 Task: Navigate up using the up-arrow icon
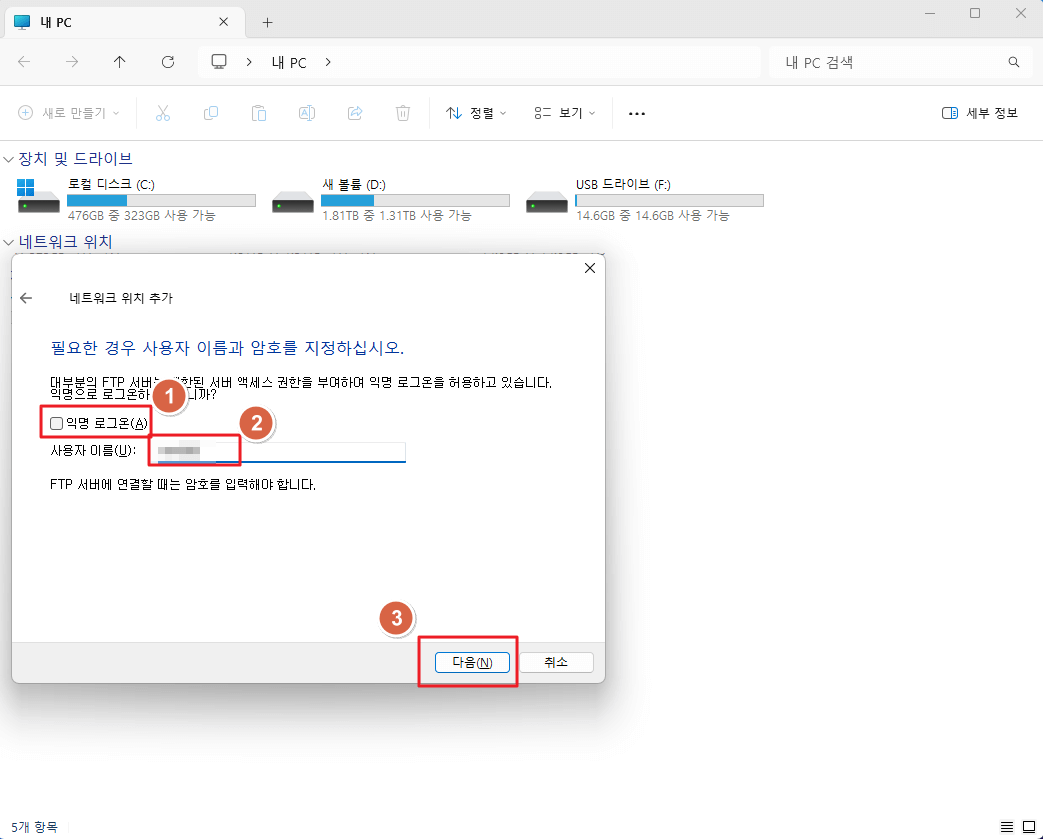point(119,62)
